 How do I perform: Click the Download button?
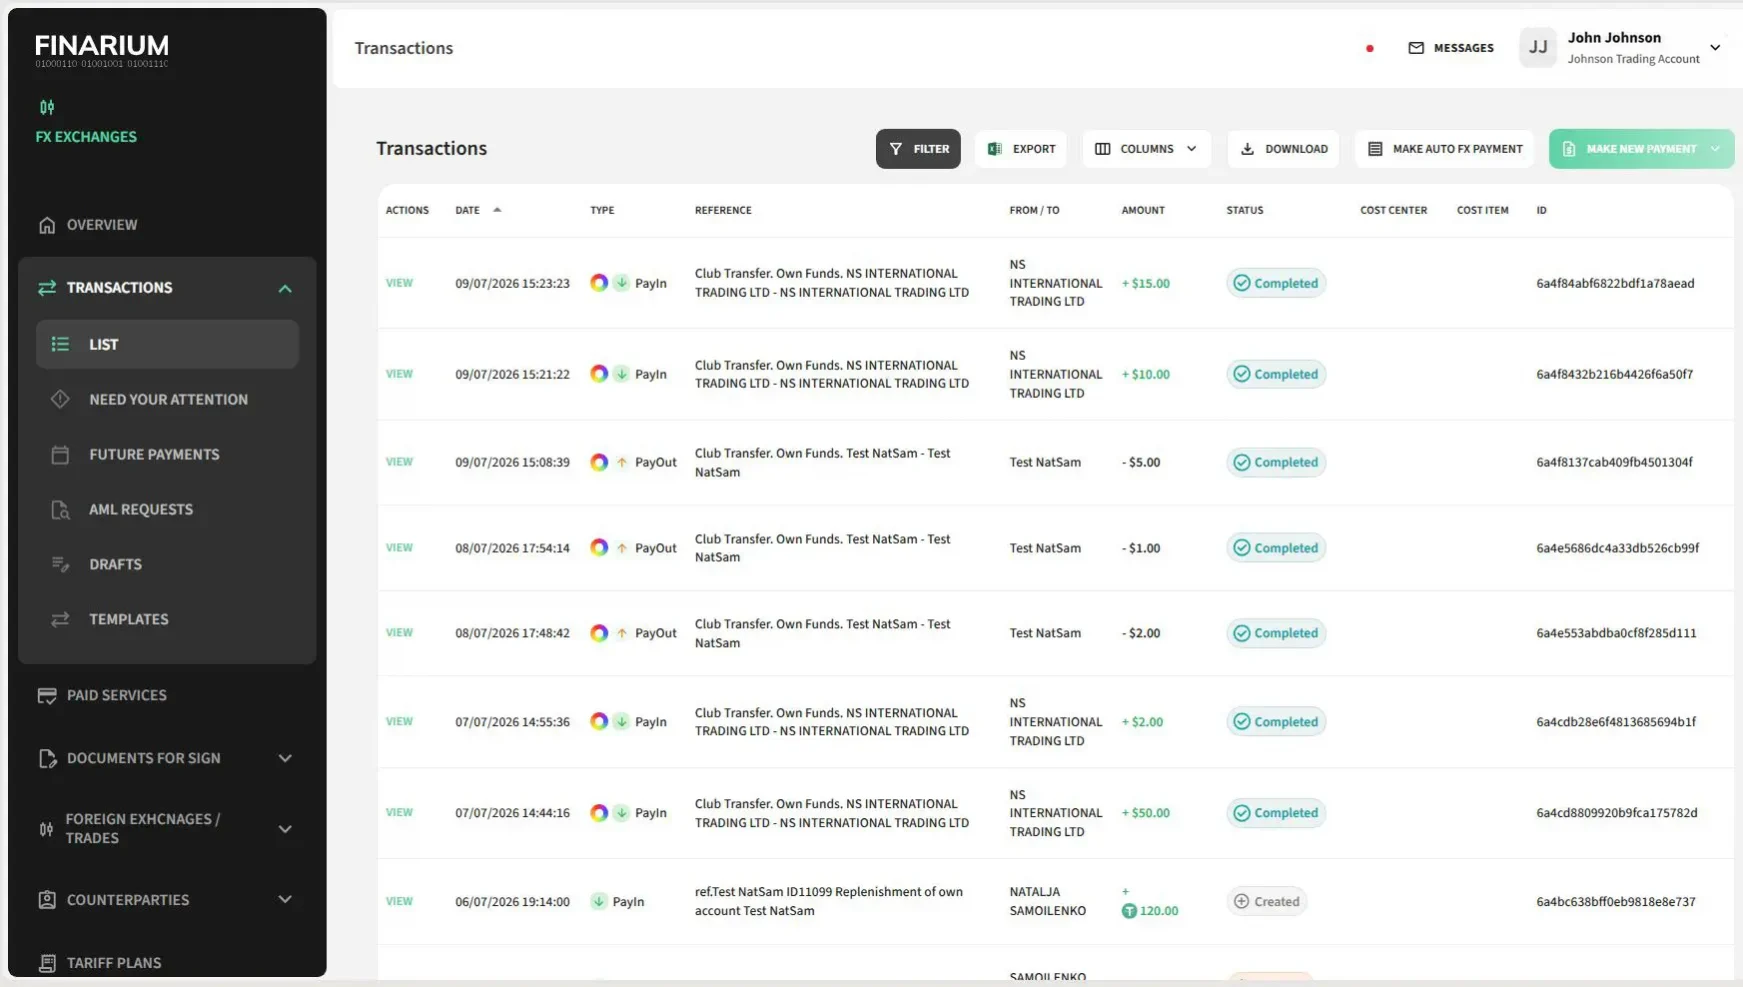click(1284, 149)
